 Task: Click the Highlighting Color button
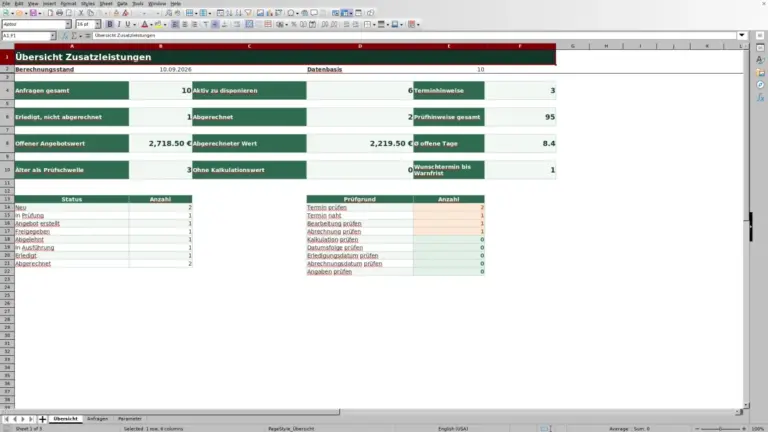[158, 24]
